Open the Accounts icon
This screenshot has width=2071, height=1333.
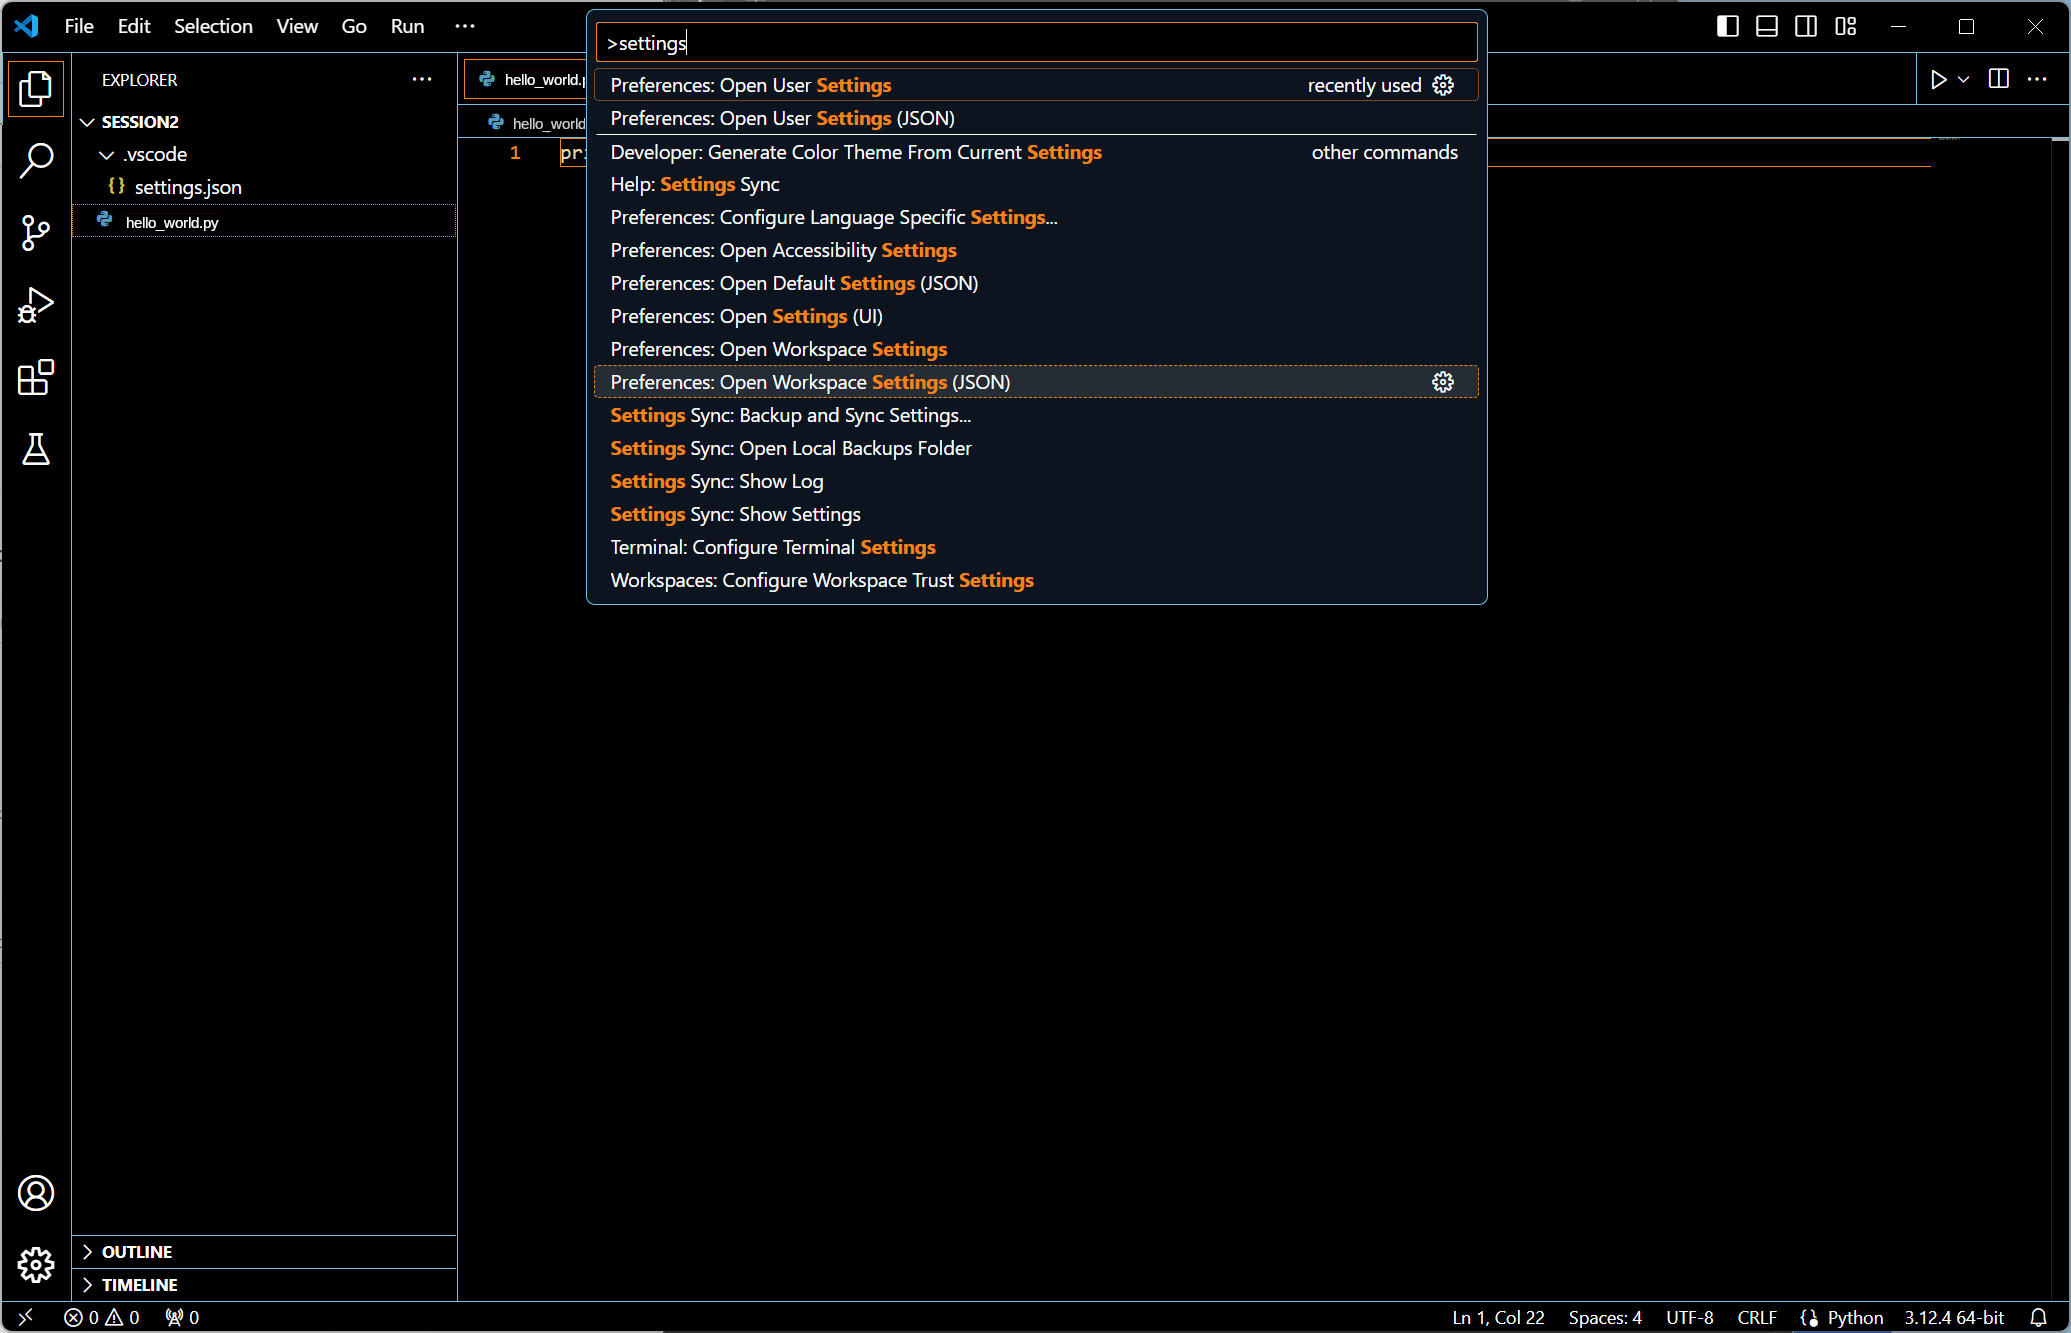point(36,1193)
